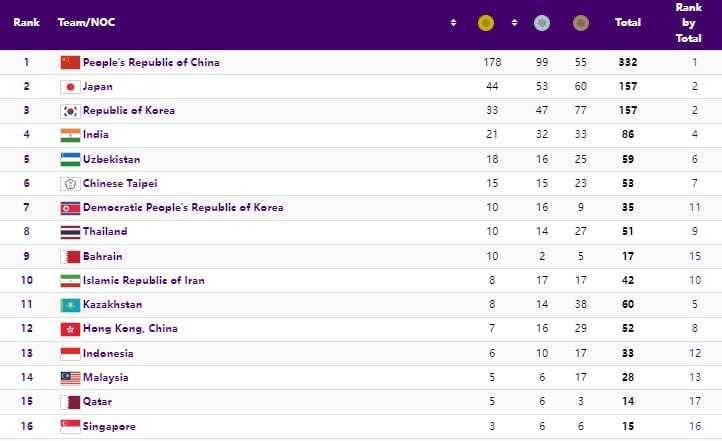Viewport: 722px width, 441px height.
Task: Select the Rank column header
Action: 26,23
